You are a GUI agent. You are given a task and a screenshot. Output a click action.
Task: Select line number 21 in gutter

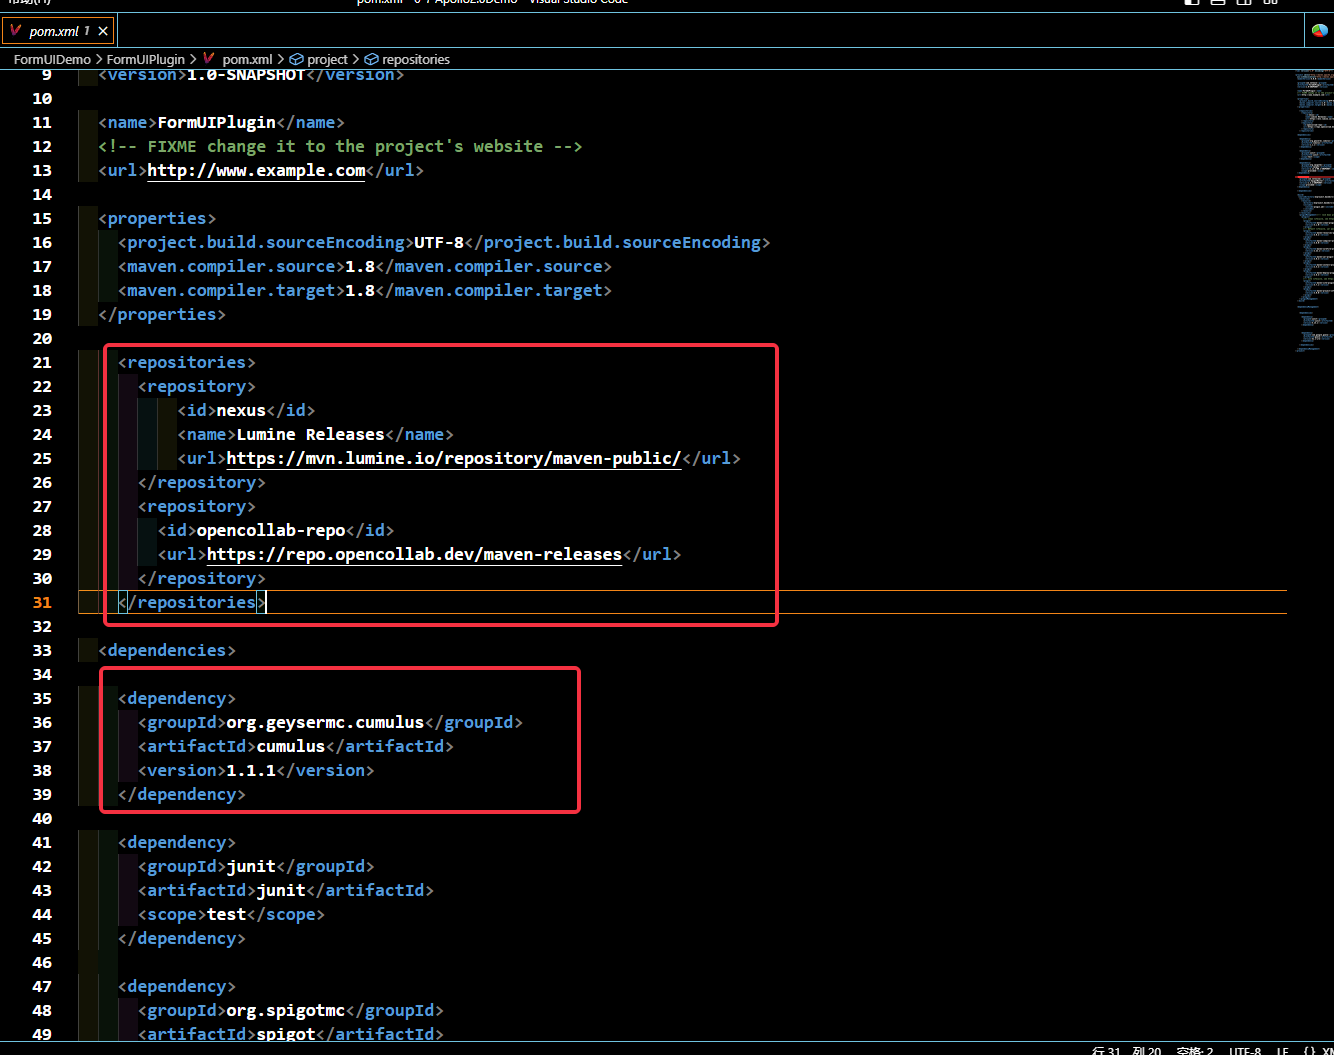42,362
